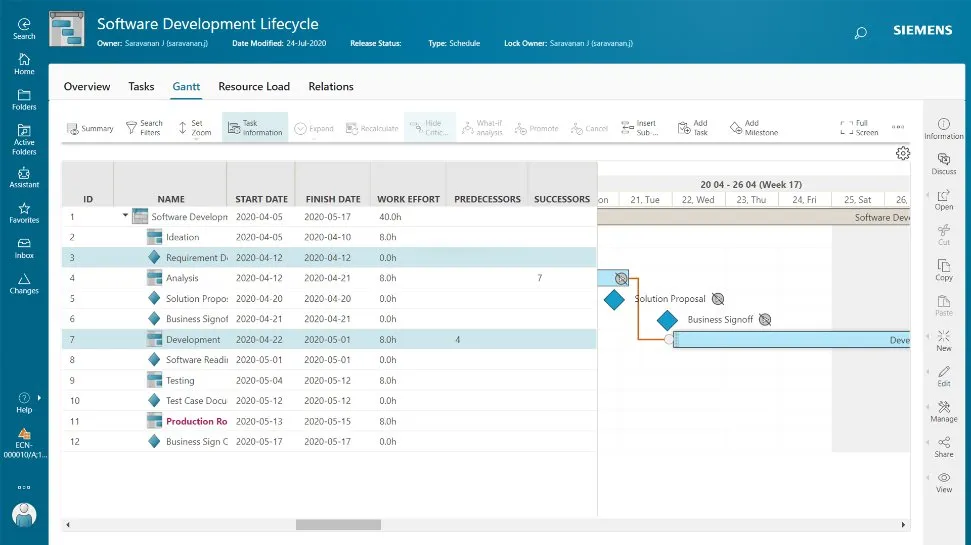Screen dimensions: 971x545
Task: Switch to the Tasks tab
Action: [x=141, y=87]
